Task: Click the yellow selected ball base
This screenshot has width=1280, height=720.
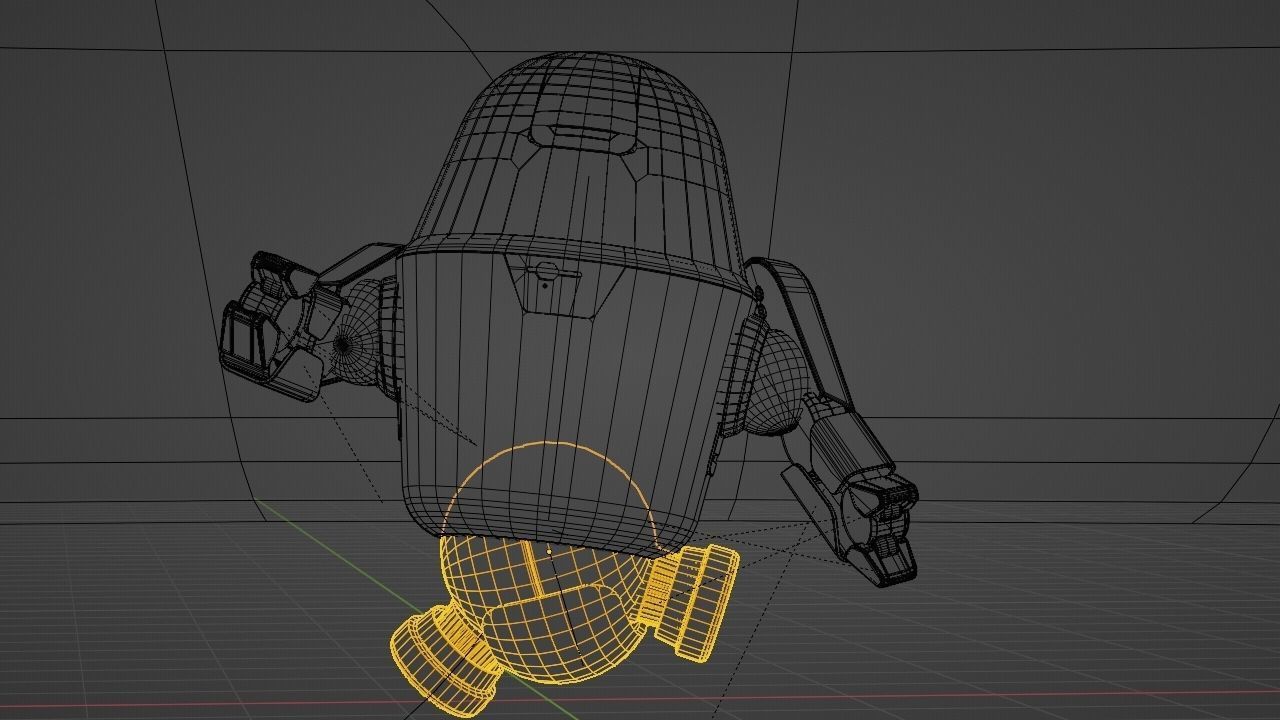Action: pos(546,562)
